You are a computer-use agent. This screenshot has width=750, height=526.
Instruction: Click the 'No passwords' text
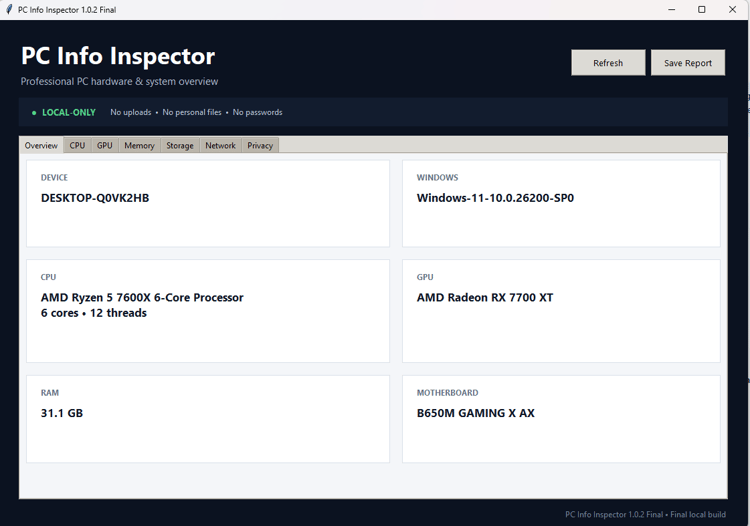257,112
